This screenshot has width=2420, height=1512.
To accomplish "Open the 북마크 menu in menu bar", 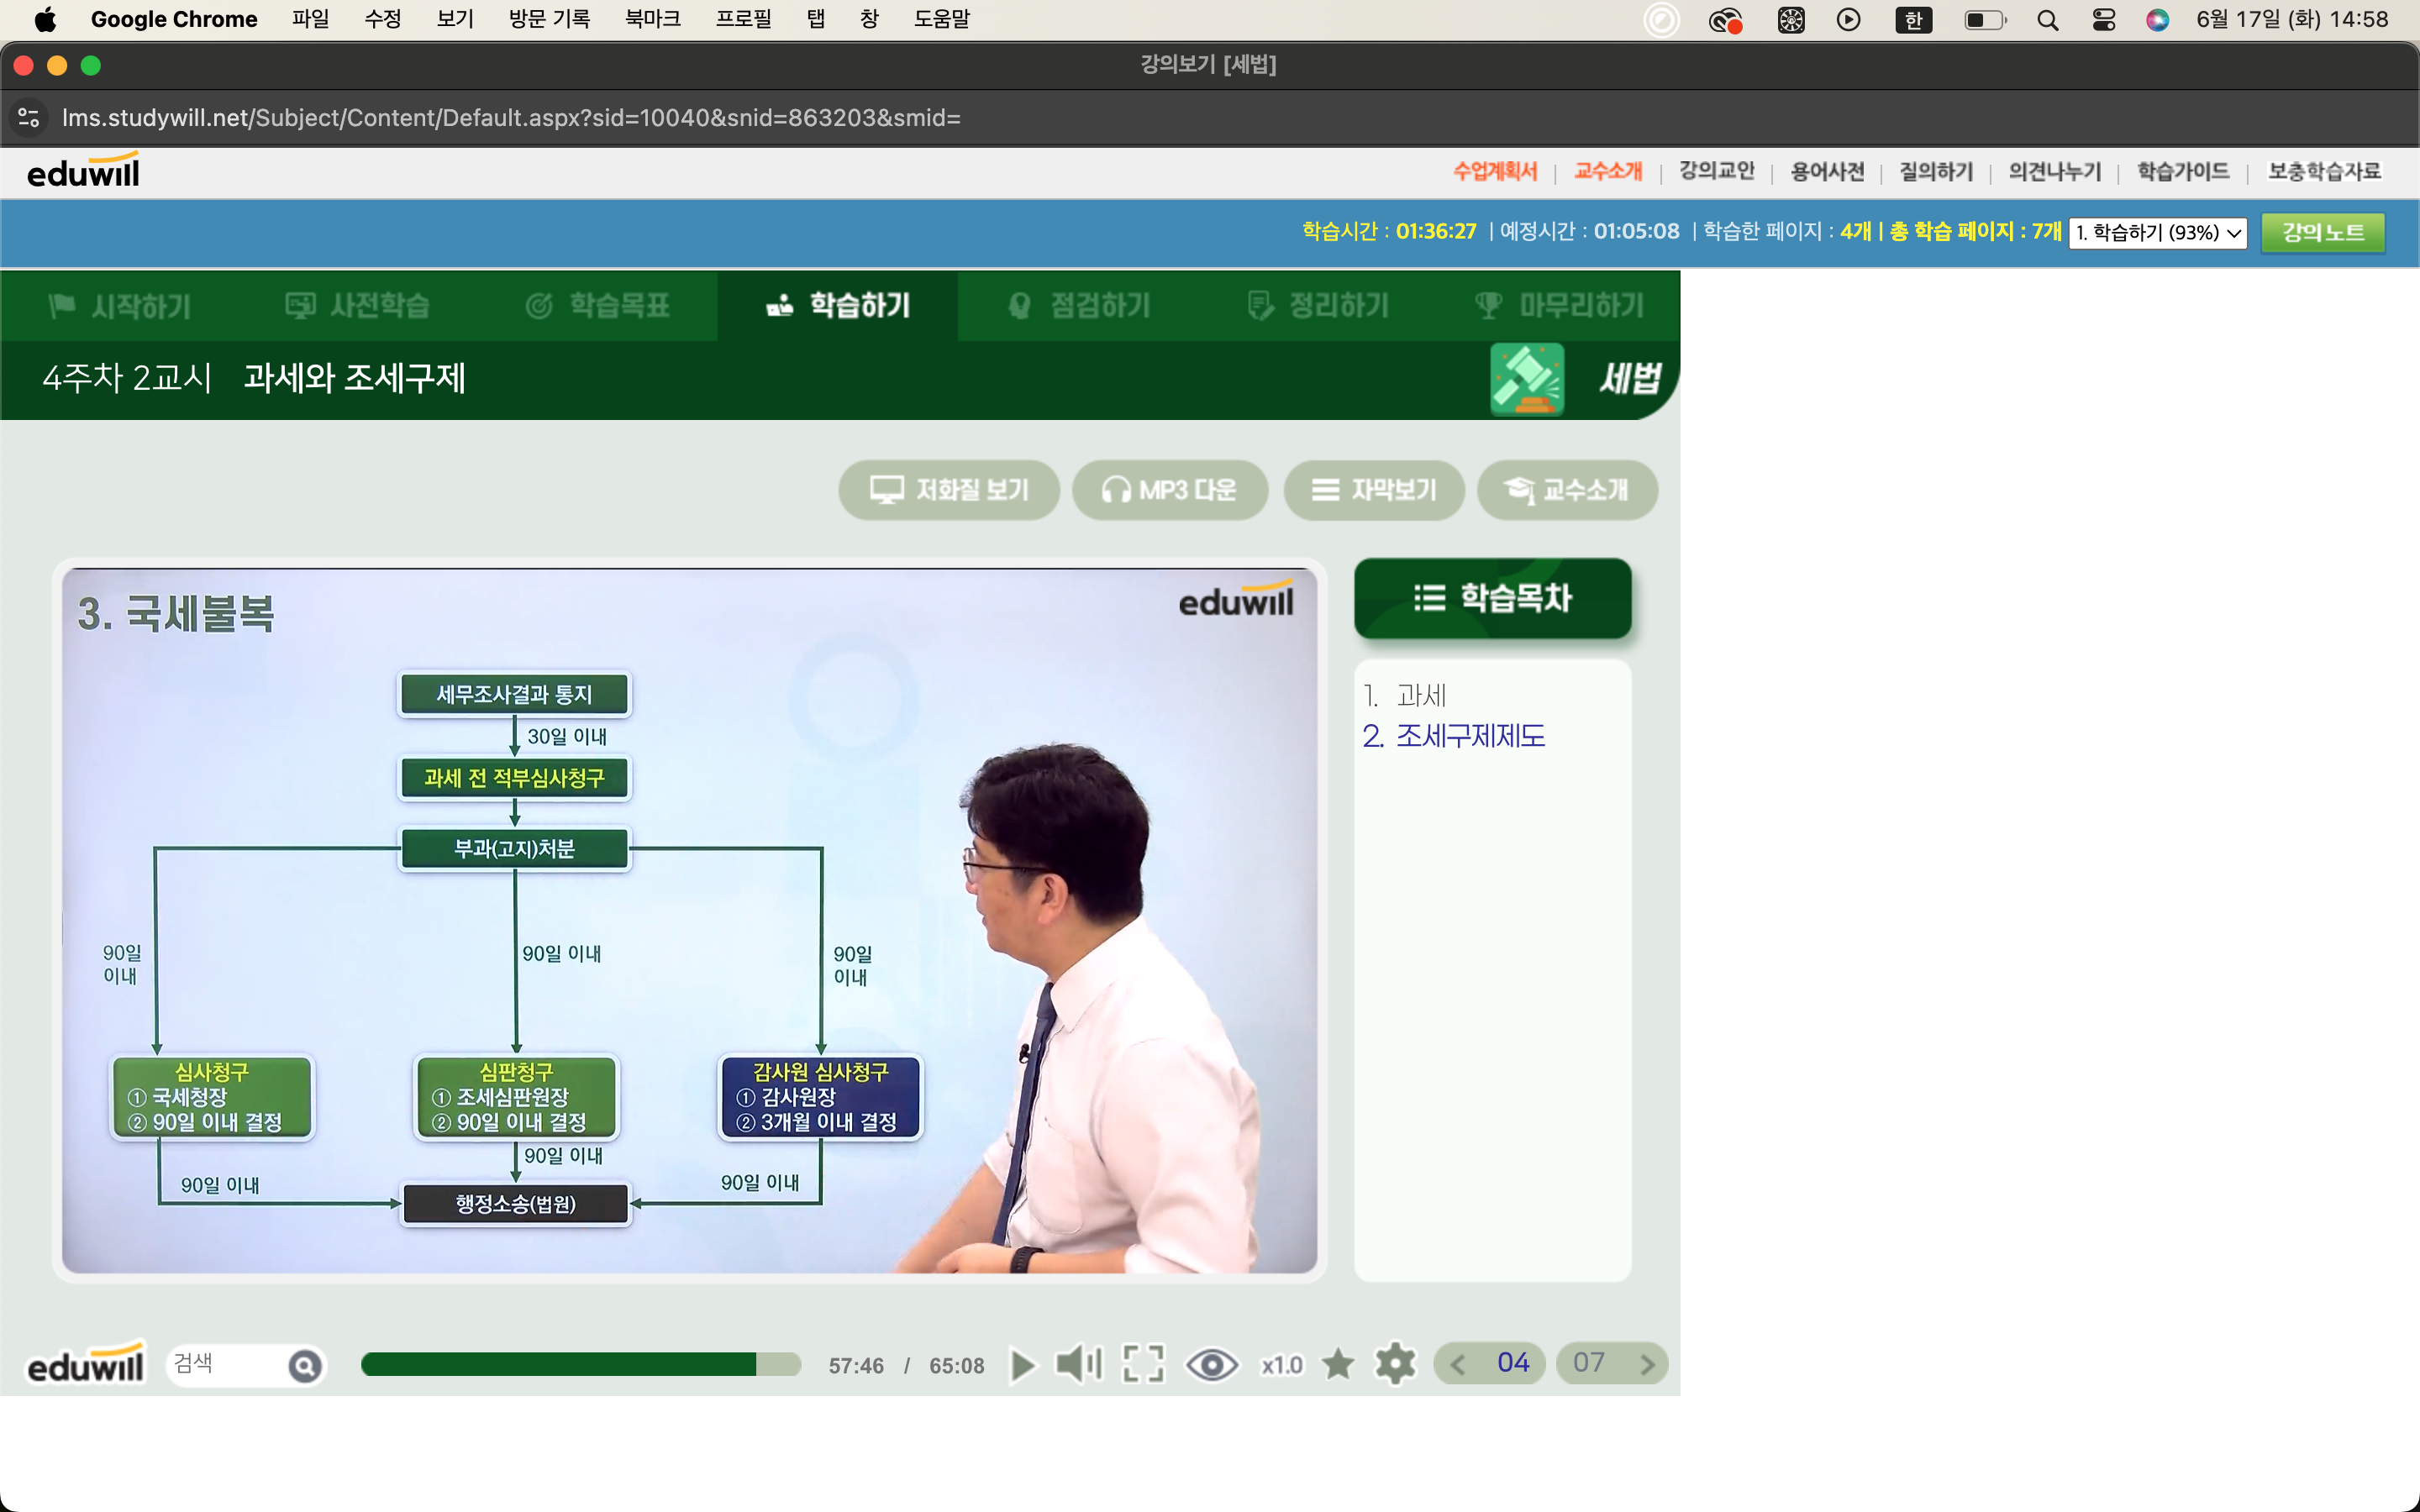I will pyautogui.click(x=652, y=19).
